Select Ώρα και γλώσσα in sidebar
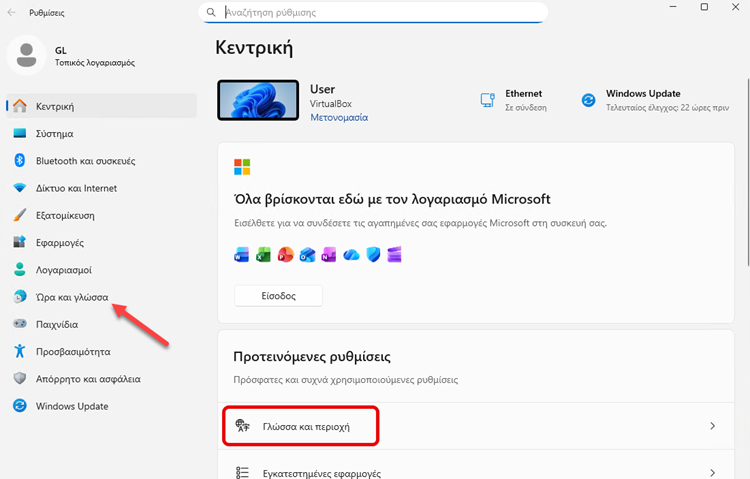750x479 pixels. [x=72, y=297]
